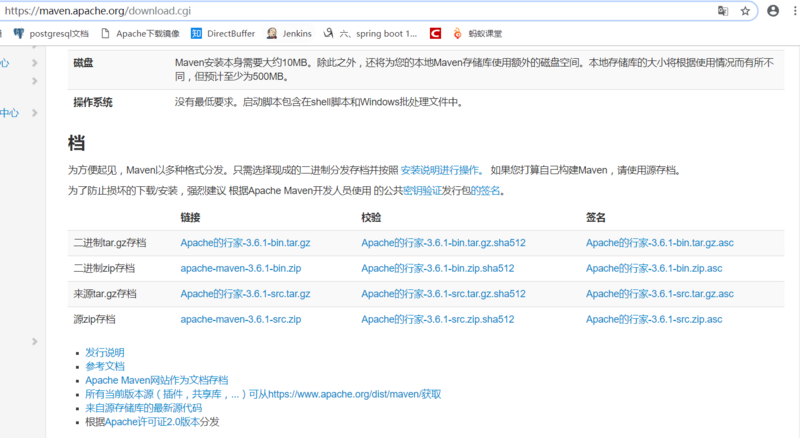Open the 参考文档 link
The height and width of the screenshot is (438, 800).
coord(105,367)
